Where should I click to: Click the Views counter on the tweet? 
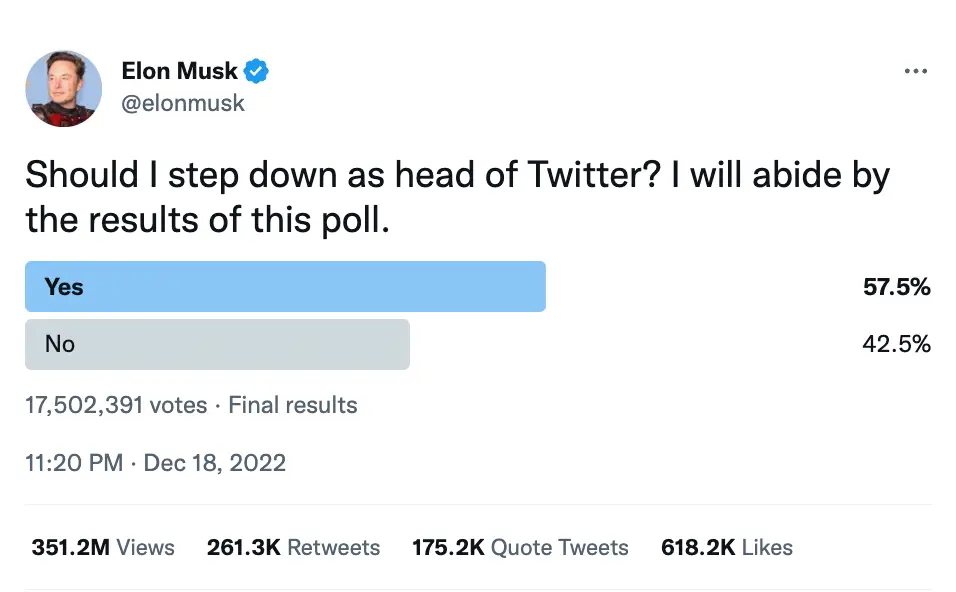pyautogui.click(x=103, y=547)
